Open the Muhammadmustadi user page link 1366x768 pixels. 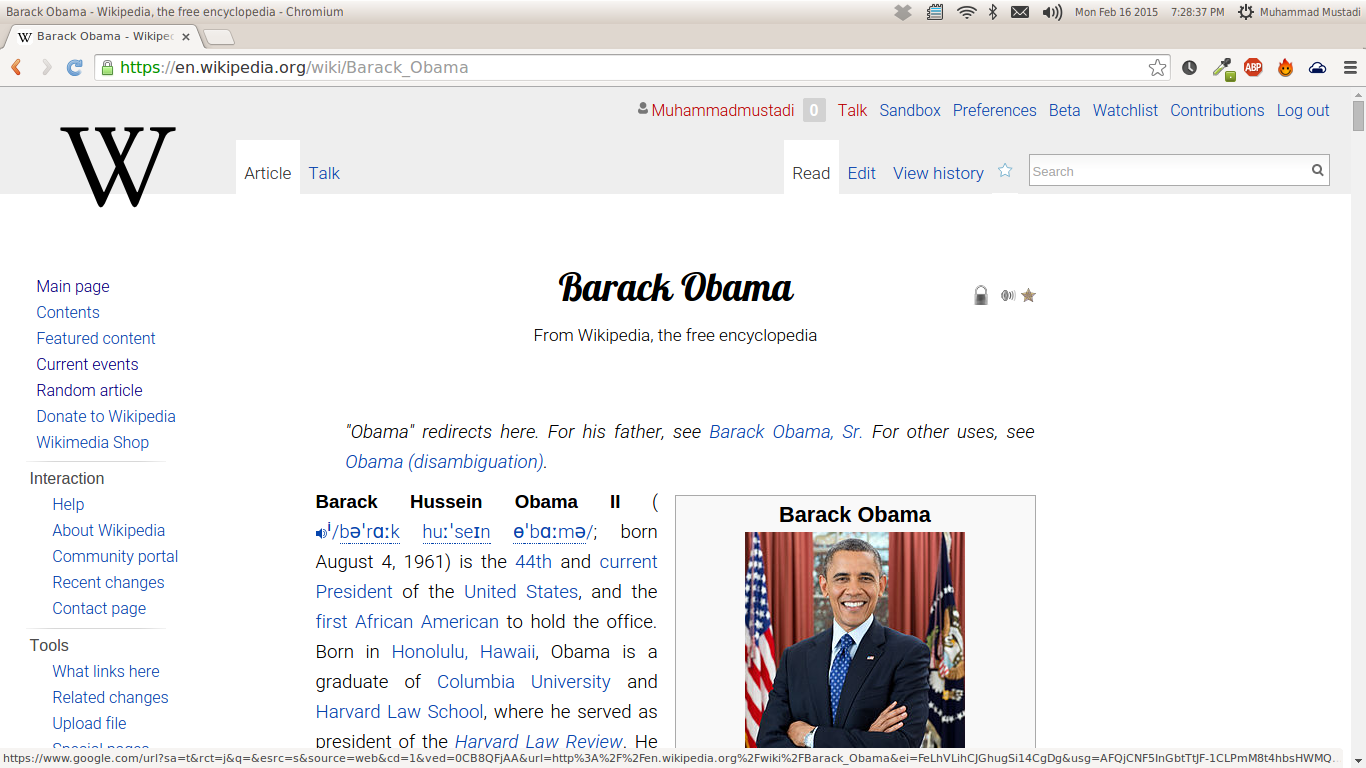click(x=723, y=110)
